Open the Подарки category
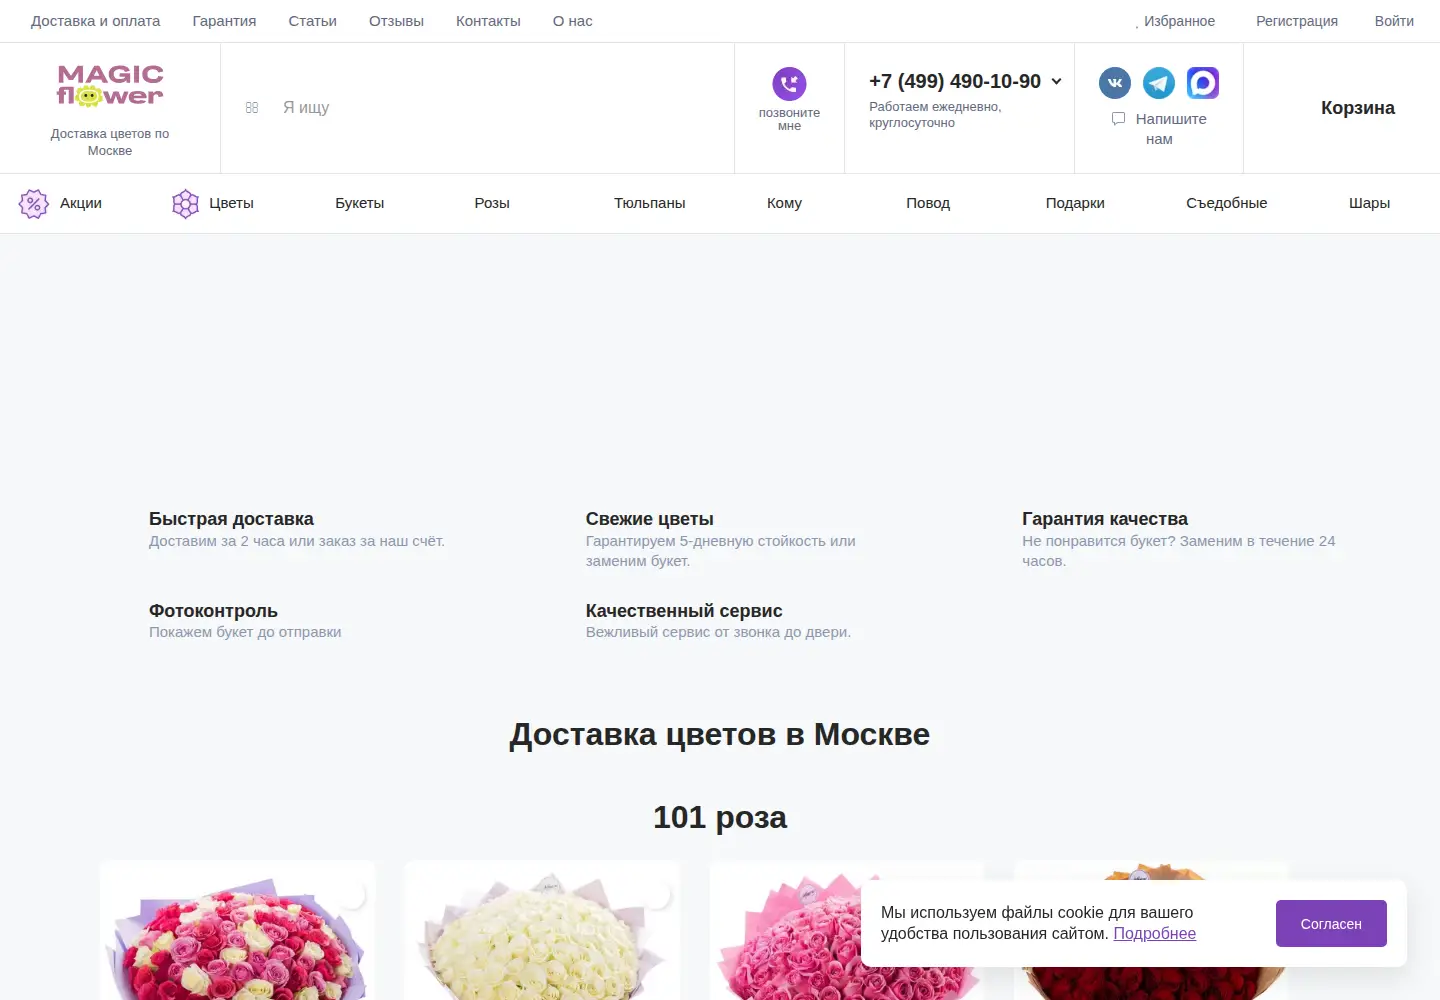 (1075, 203)
